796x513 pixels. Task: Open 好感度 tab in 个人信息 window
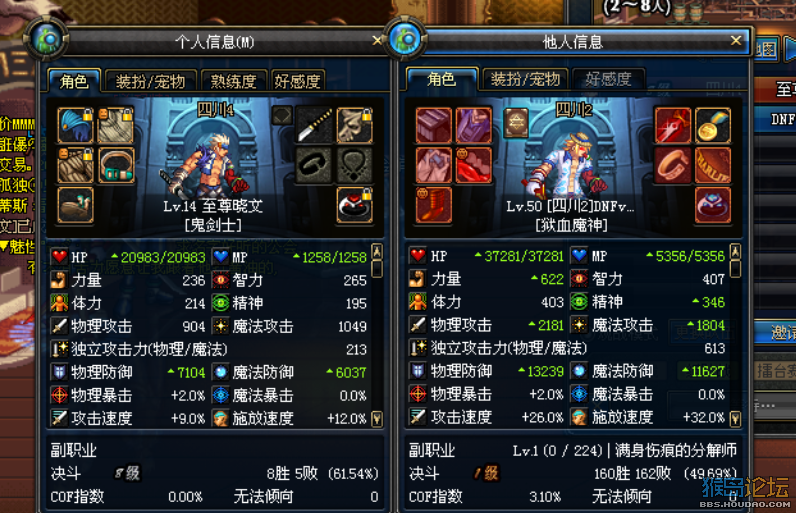tap(297, 81)
